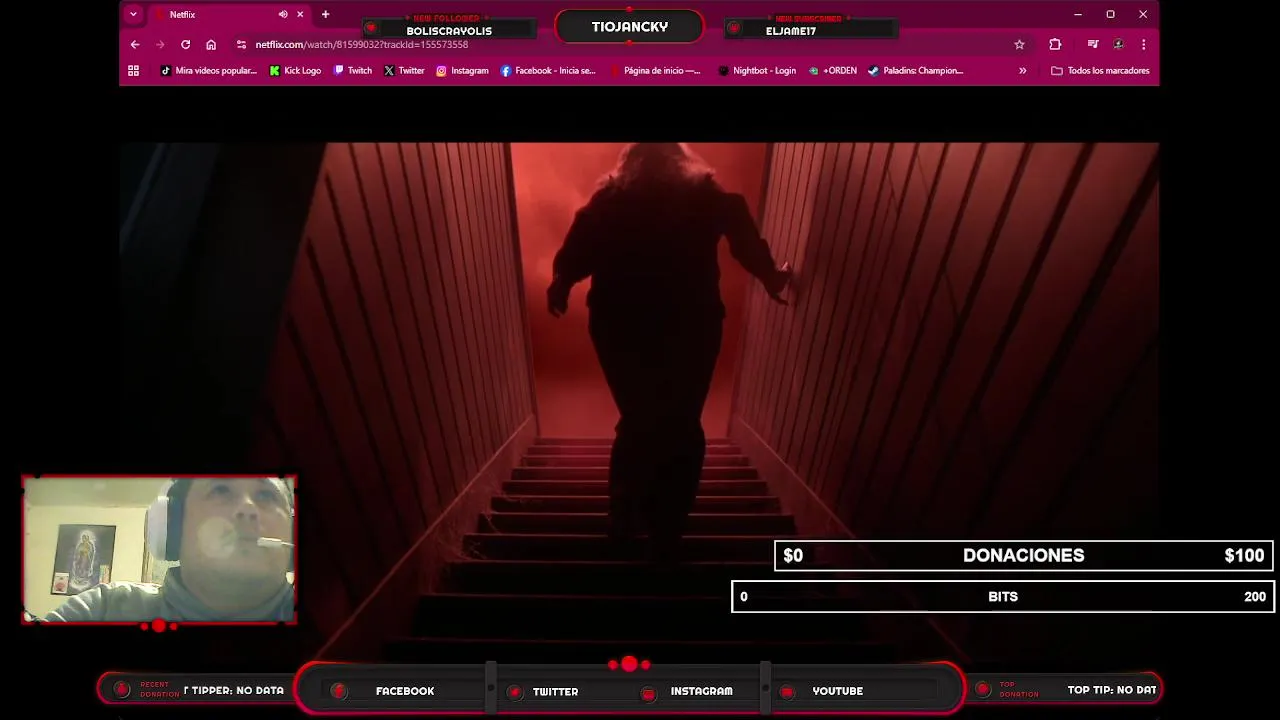Go forward to next page
Image resolution: width=1280 pixels, height=720 pixels.
(160, 44)
